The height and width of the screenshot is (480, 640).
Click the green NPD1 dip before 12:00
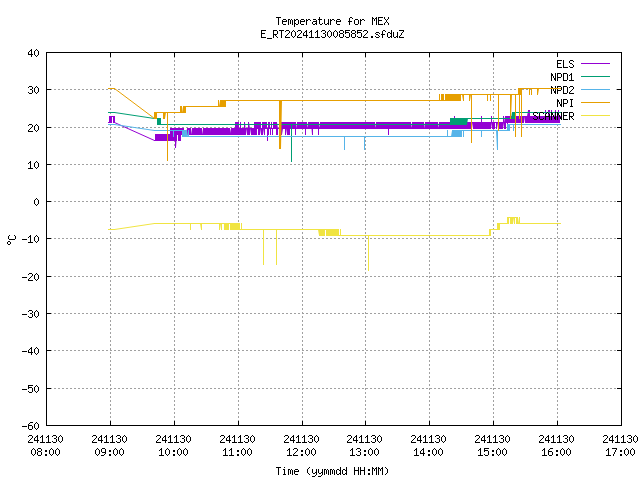(291, 145)
